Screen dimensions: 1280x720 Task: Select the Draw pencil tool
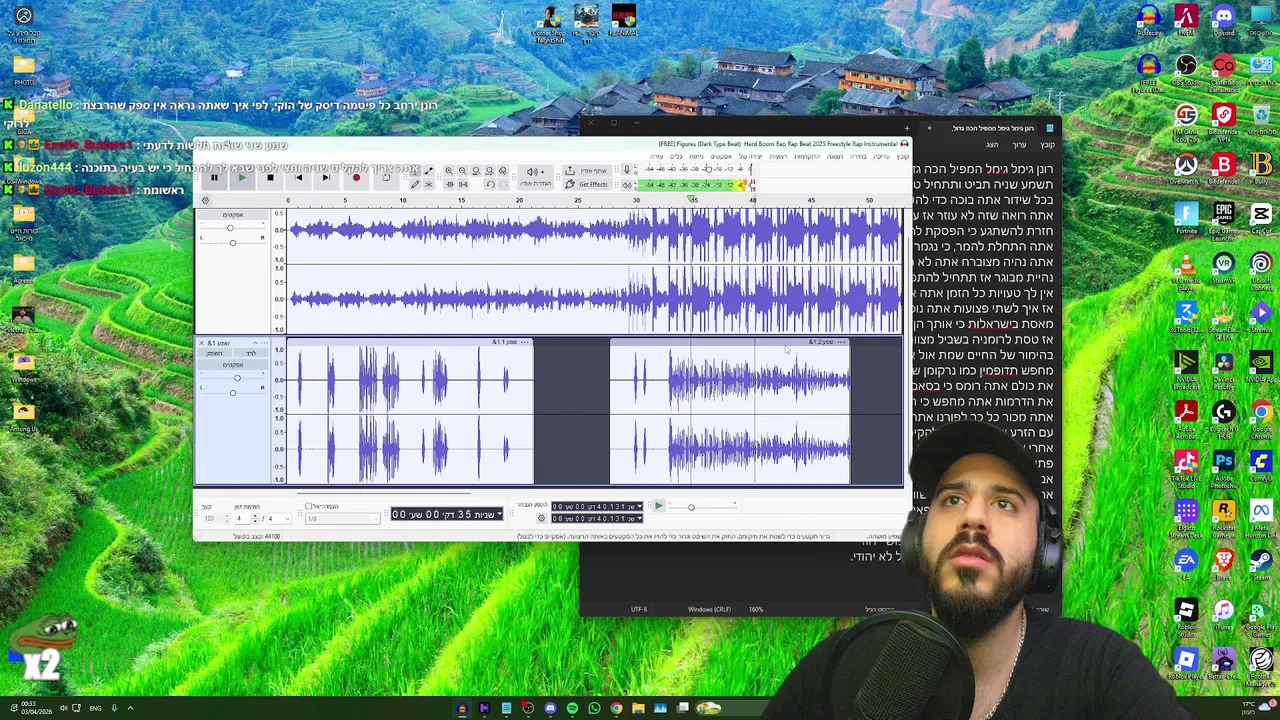[x=415, y=184]
